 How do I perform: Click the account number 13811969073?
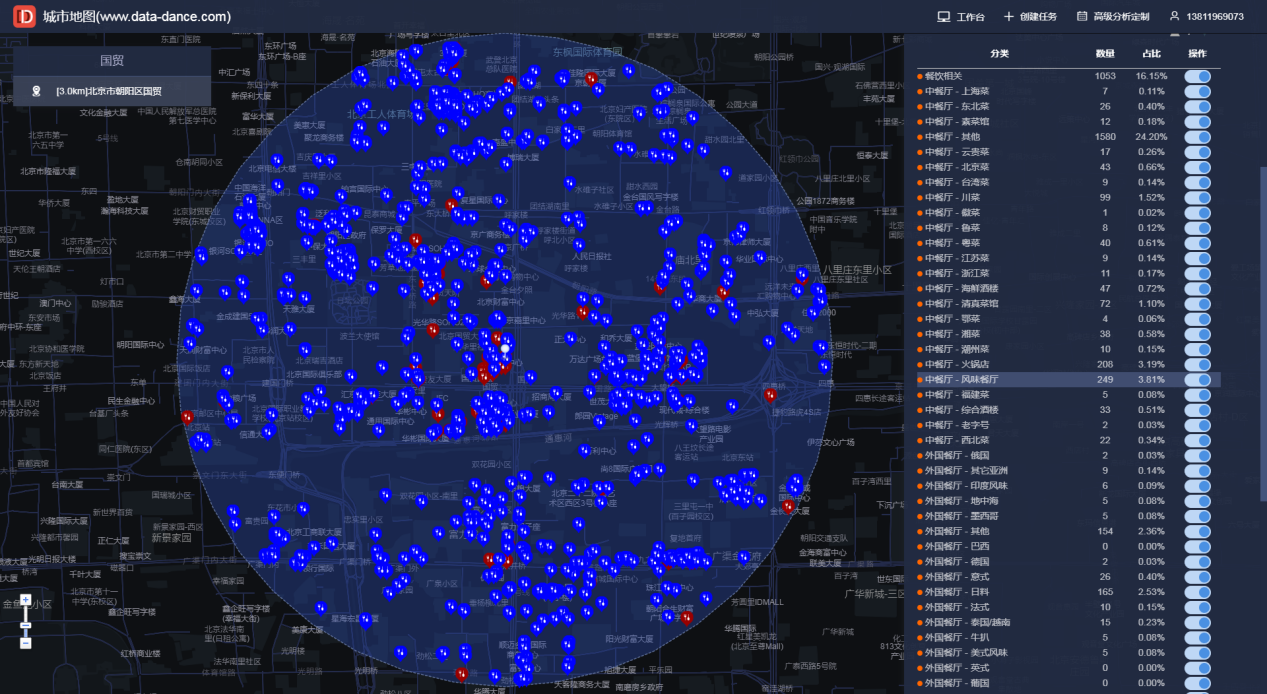(x=1215, y=17)
